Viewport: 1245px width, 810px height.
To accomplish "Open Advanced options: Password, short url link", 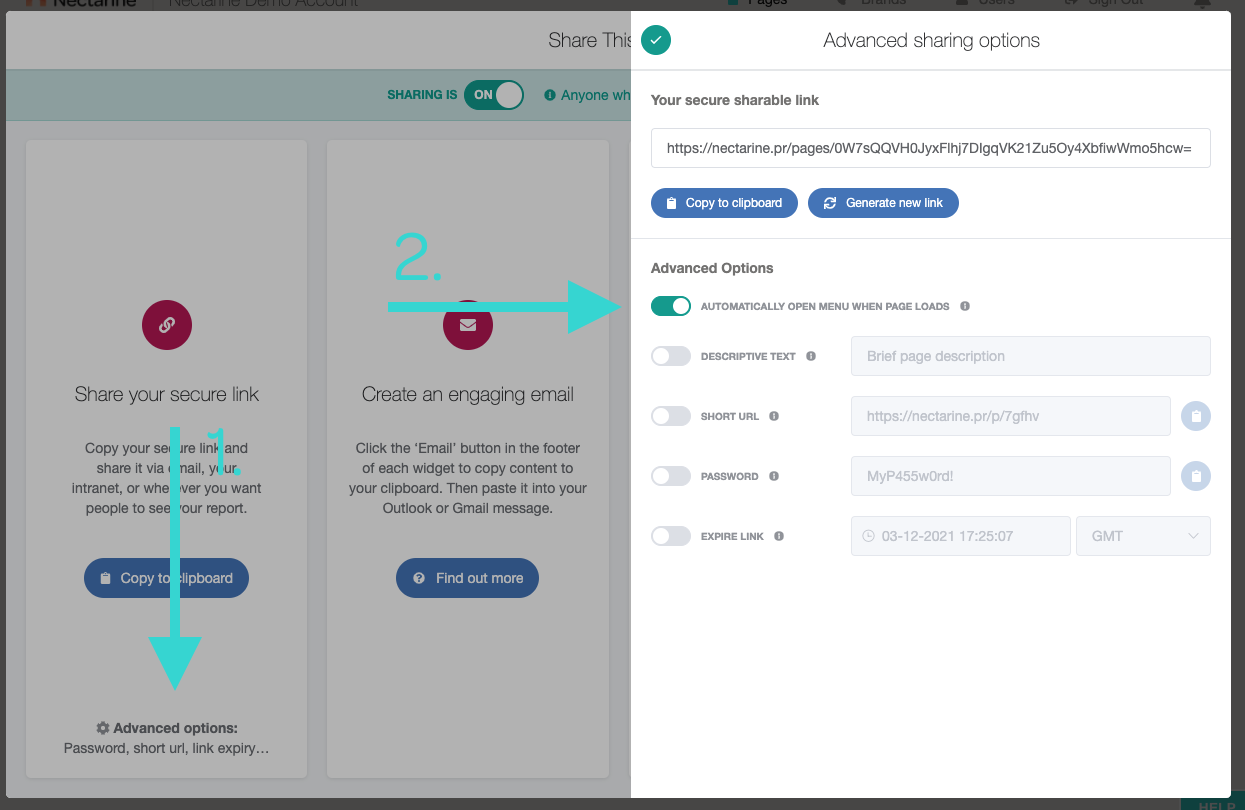I will [x=167, y=738].
